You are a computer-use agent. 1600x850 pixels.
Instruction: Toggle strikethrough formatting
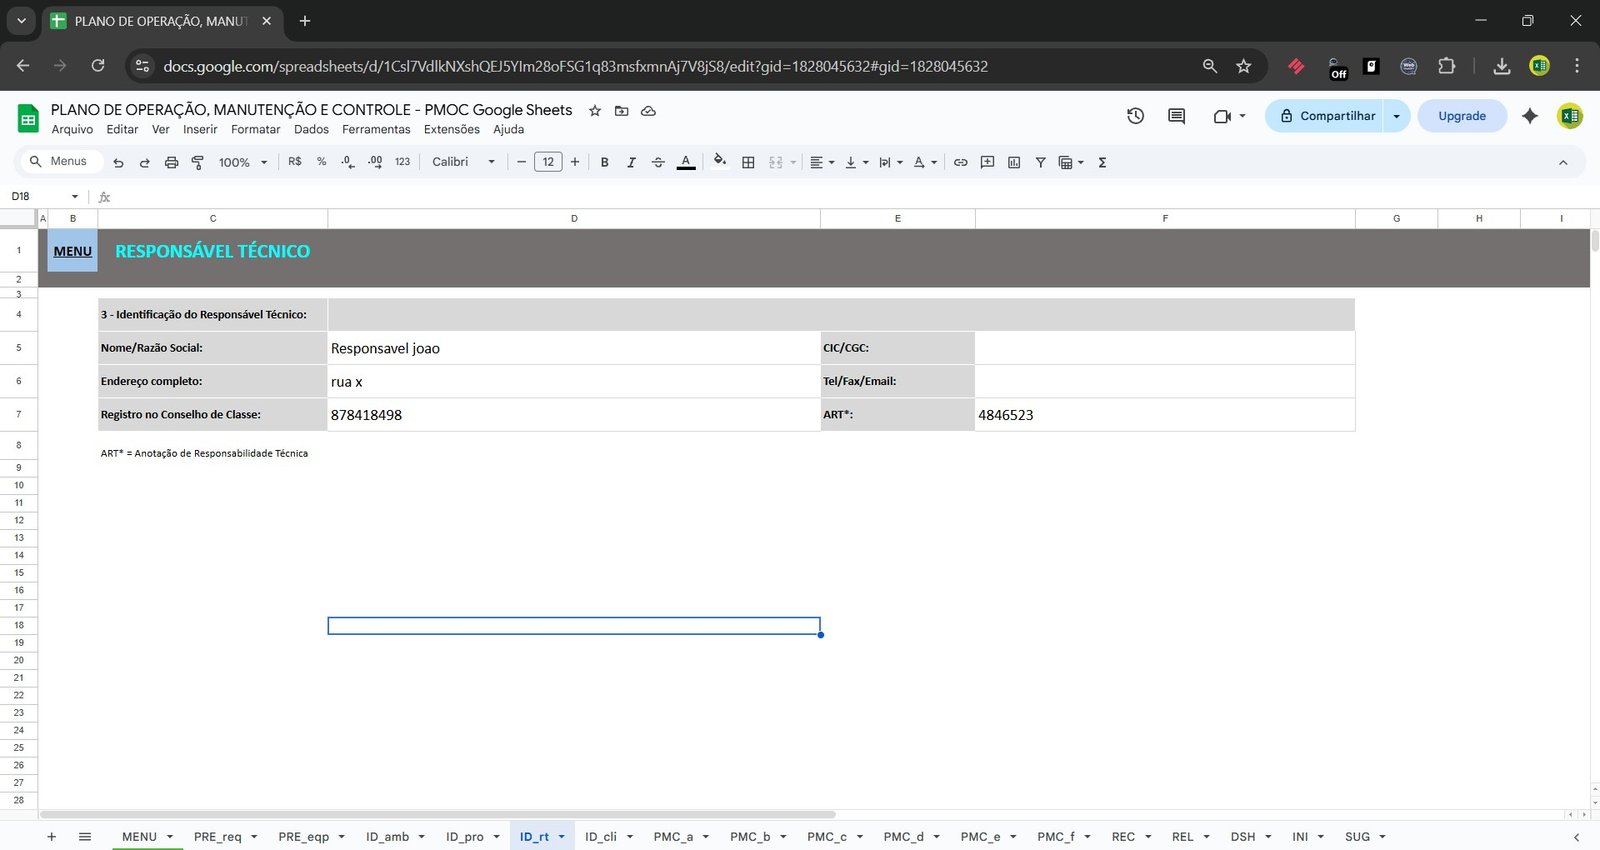(658, 162)
